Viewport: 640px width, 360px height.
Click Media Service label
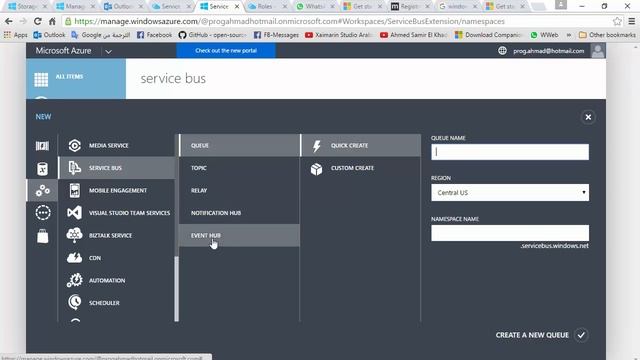tap(109, 145)
